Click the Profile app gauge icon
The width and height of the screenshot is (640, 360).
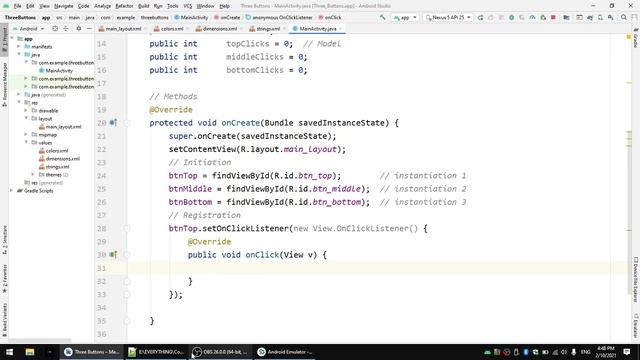(532, 18)
